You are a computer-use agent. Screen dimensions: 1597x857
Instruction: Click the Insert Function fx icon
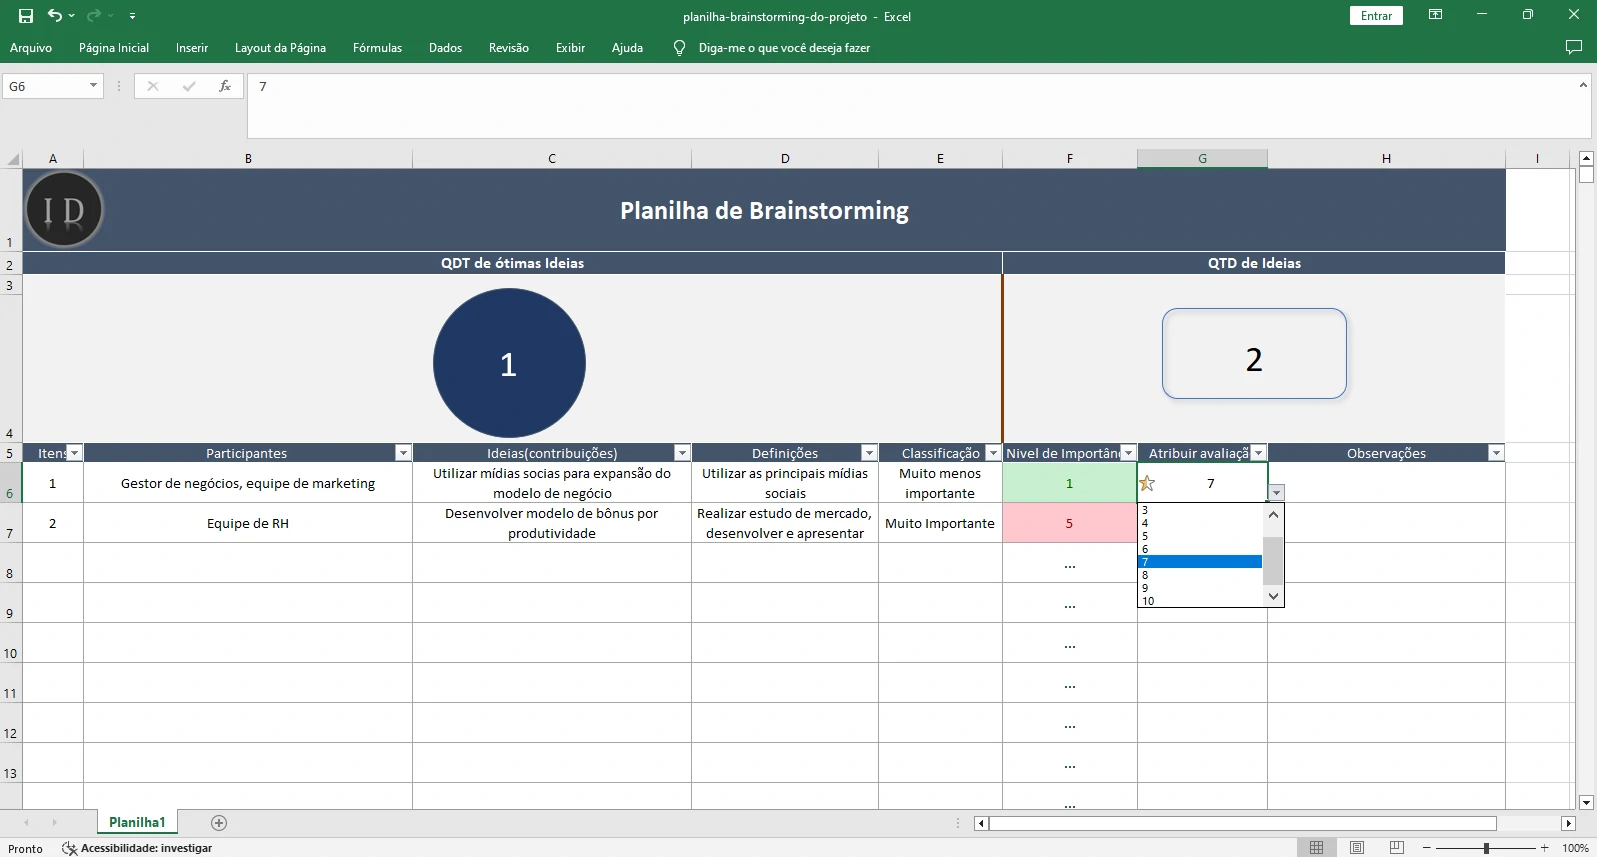[x=225, y=86]
